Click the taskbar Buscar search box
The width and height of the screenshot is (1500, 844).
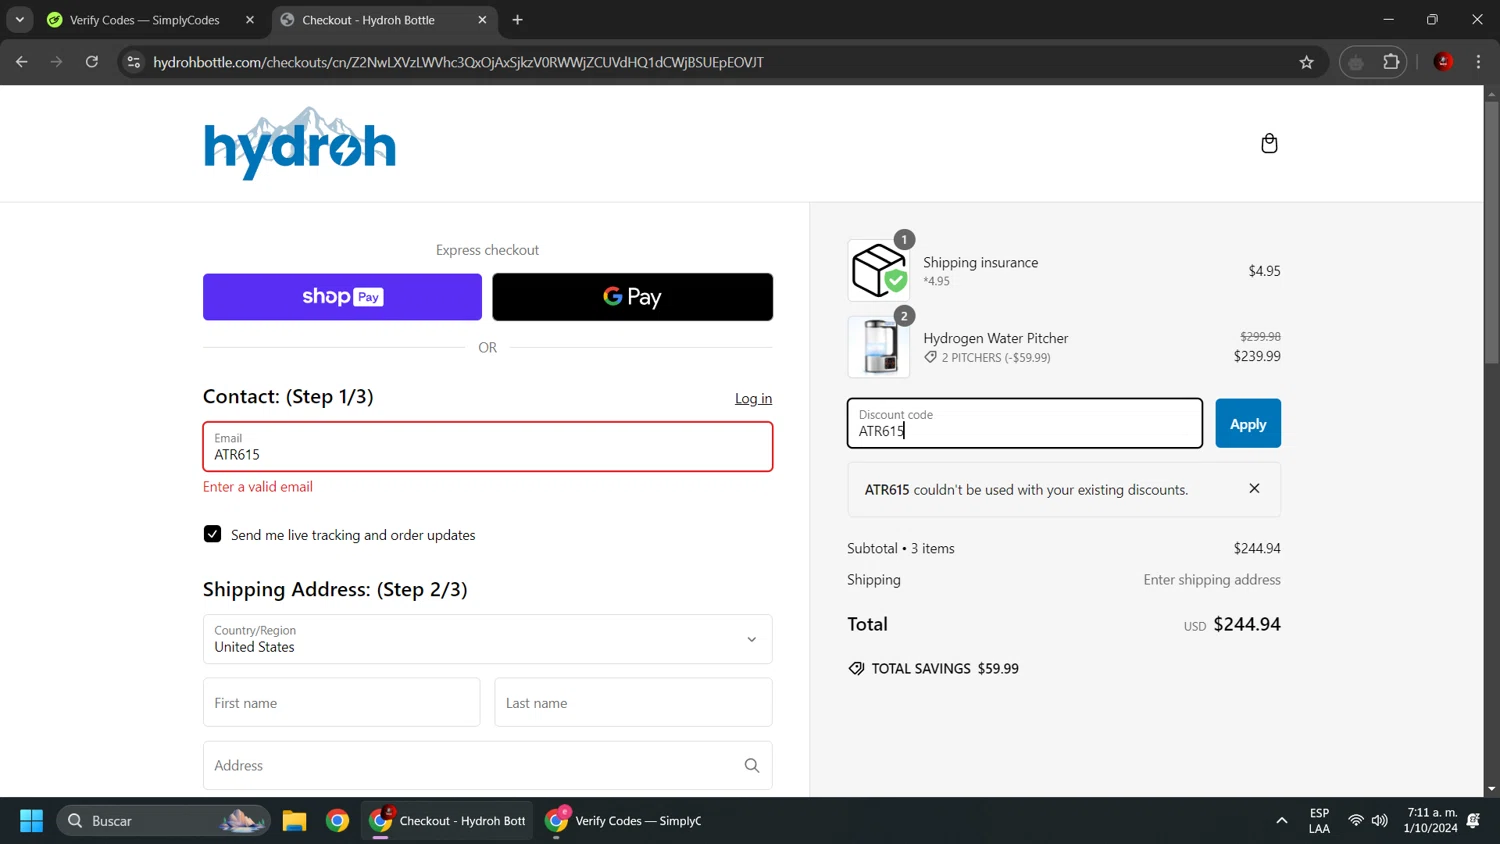coord(163,821)
